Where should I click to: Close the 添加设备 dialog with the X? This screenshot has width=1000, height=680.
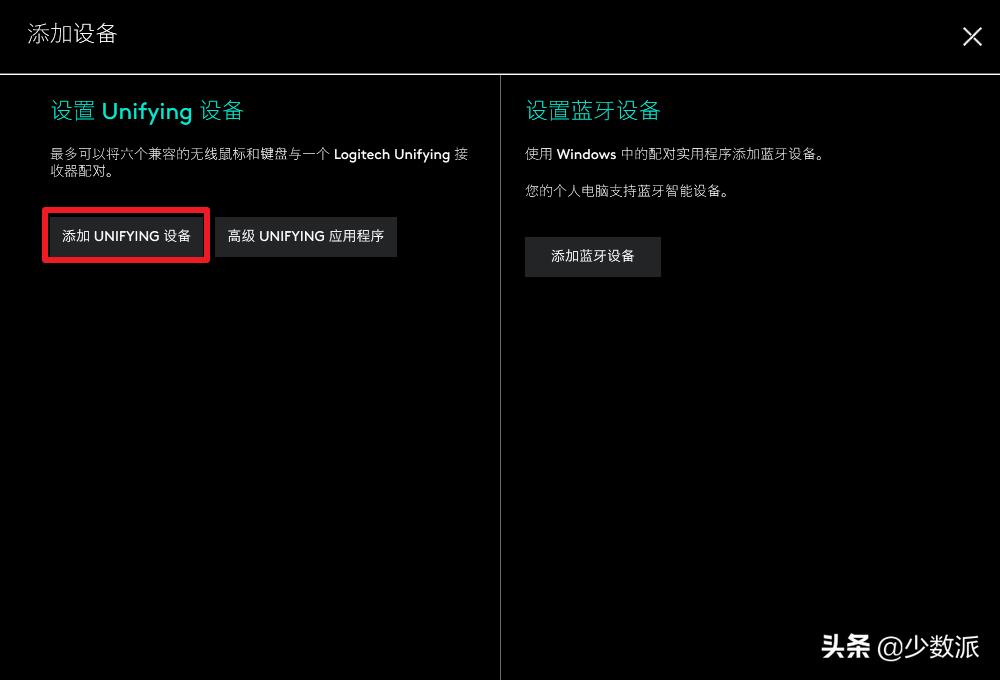tap(972, 36)
